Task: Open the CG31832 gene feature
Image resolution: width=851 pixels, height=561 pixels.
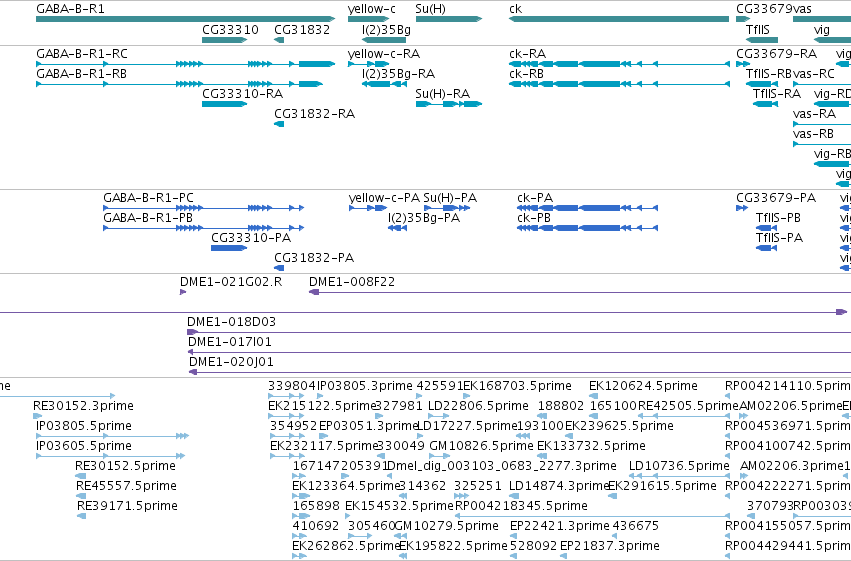Action: coord(279,40)
